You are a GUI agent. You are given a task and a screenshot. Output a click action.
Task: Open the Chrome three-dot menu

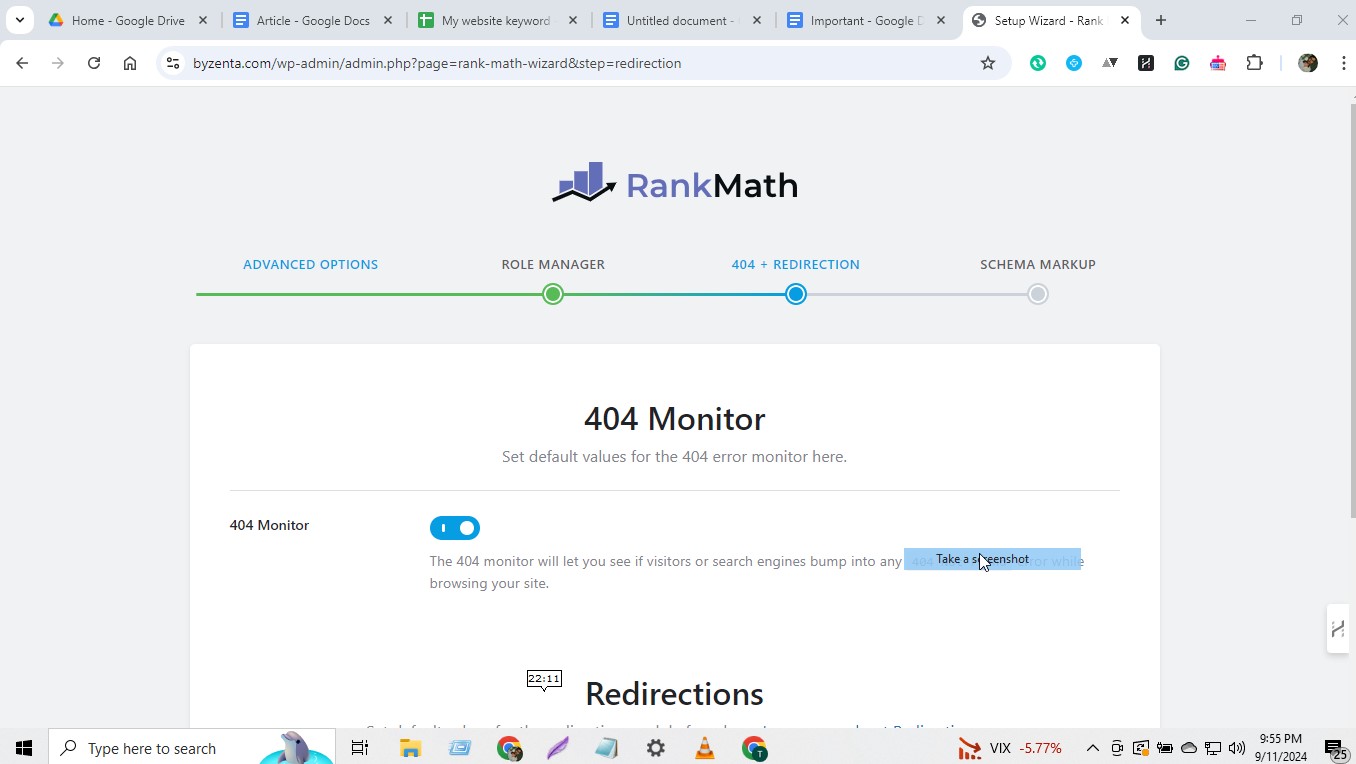click(x=1343, y=63)
